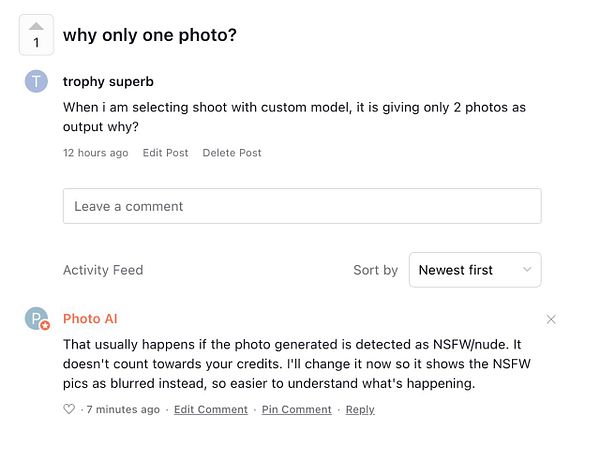Click the Photo AI avatar icon
The image size is (600, 458).
coord(37,319)
